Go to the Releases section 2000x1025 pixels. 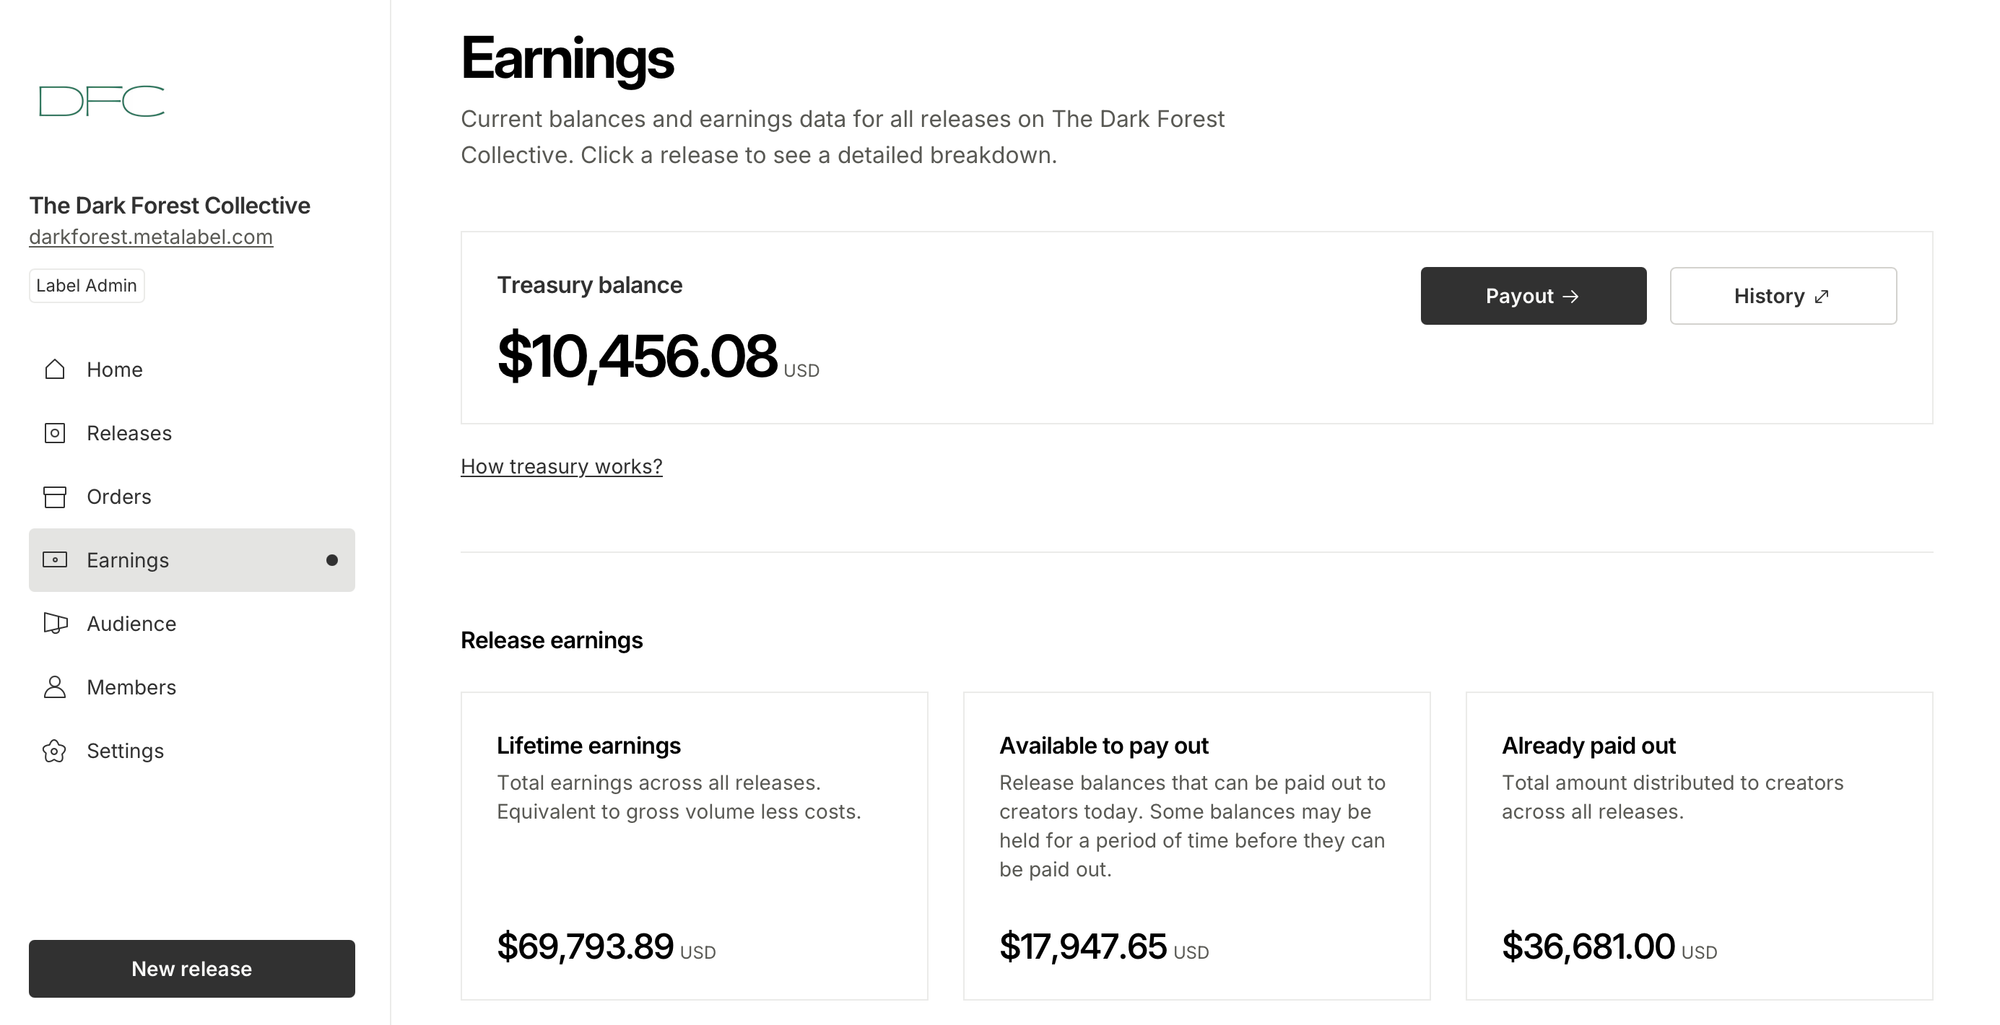click(129, 433)
